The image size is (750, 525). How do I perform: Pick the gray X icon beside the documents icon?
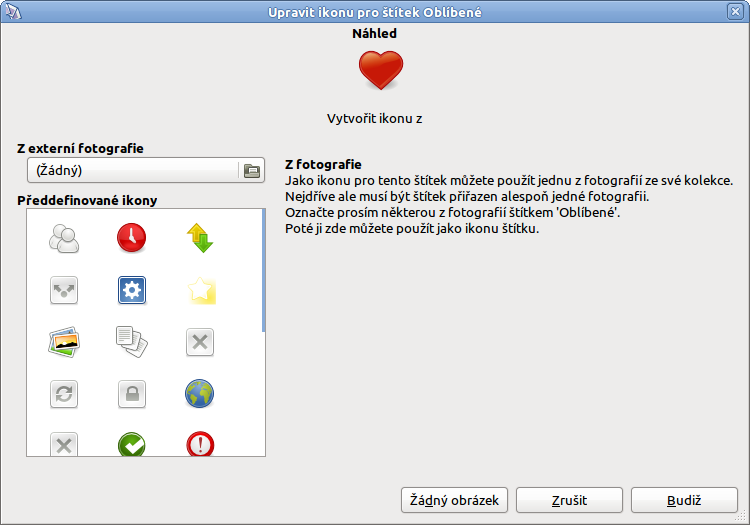(x=199, y=342)
